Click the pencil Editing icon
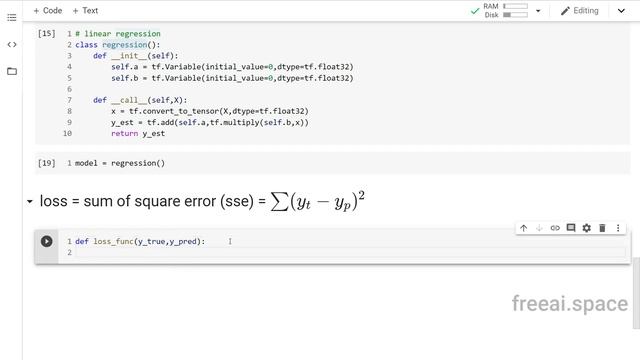Screen dimensions: 640x360 [565, 11]
